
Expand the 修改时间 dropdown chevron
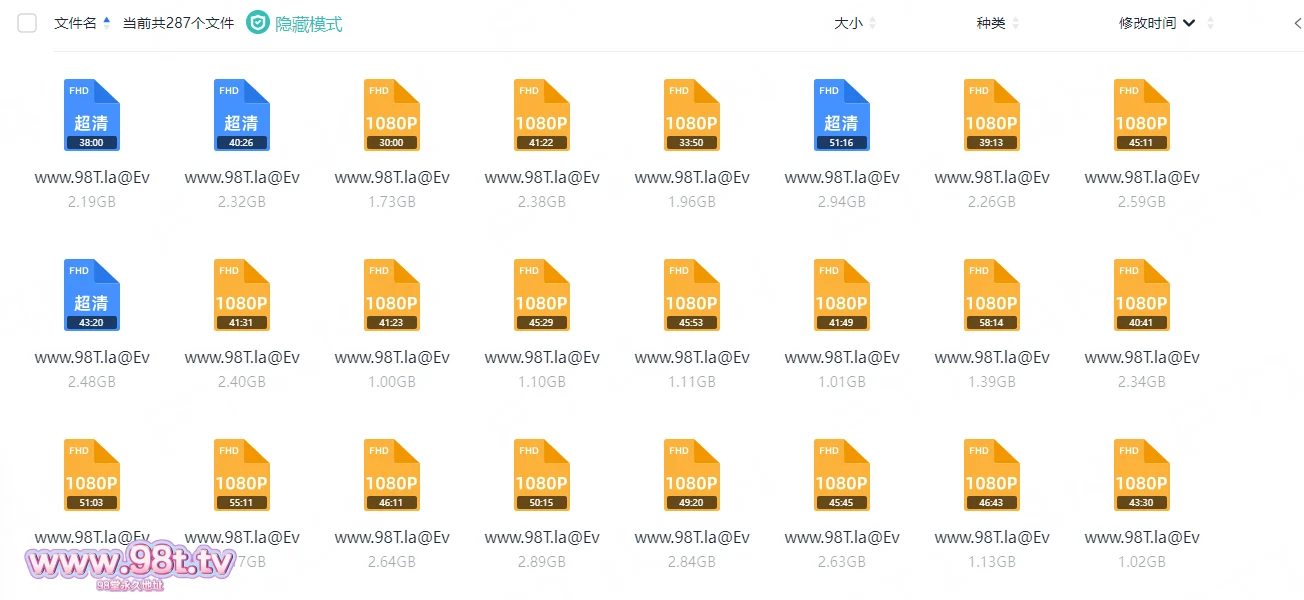pyautogui.click(x=1189, y=23)
